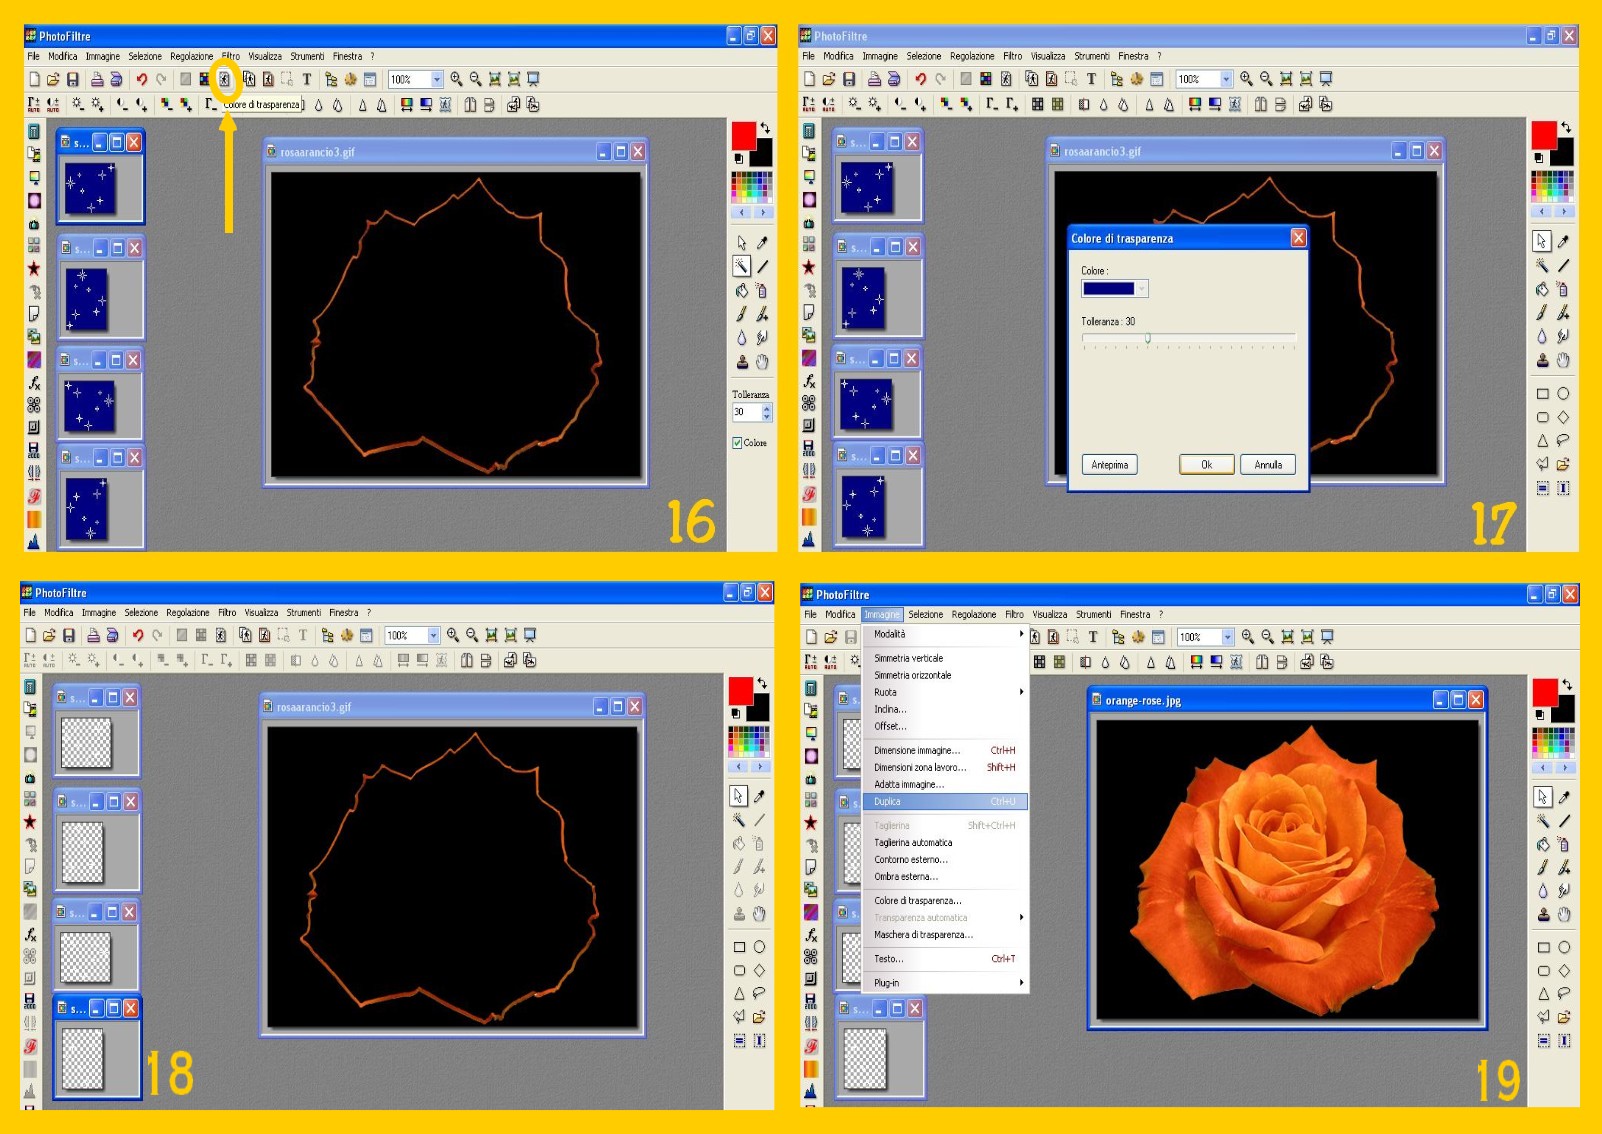Click the Tolleranza value stepper in screenshot 16

tap(767, 412)
